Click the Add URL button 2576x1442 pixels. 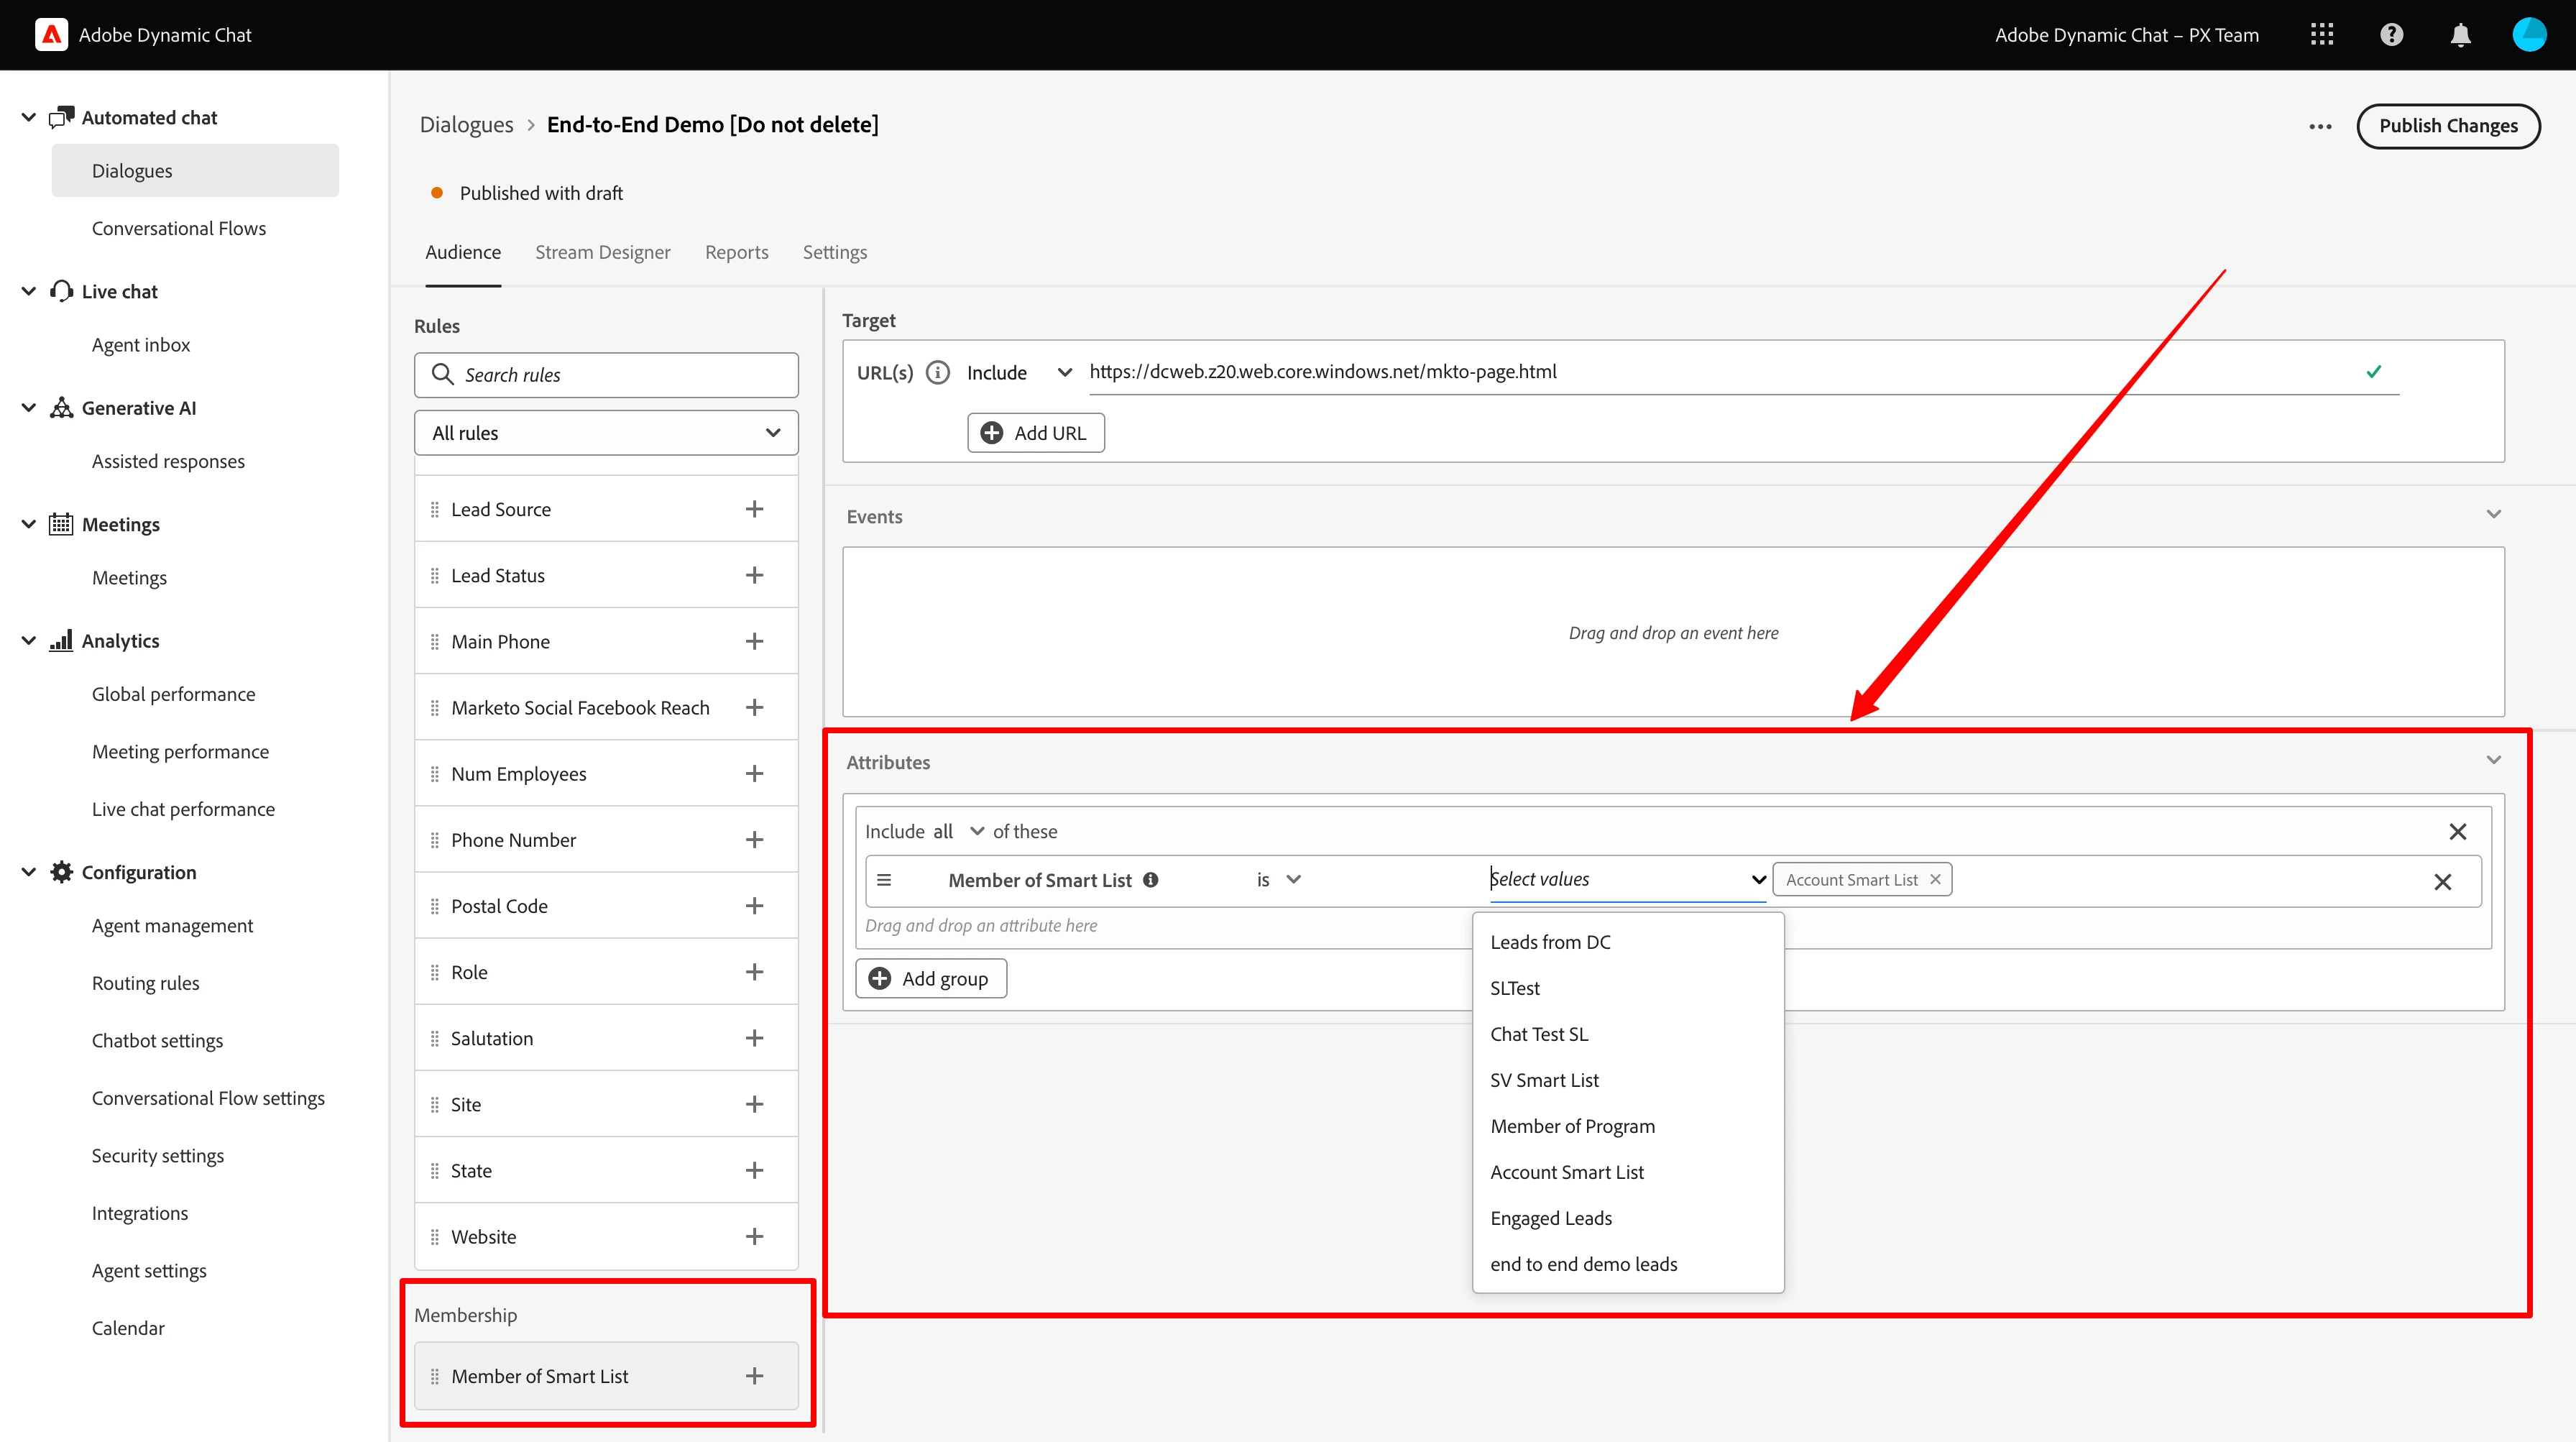tap(1035, 433)
